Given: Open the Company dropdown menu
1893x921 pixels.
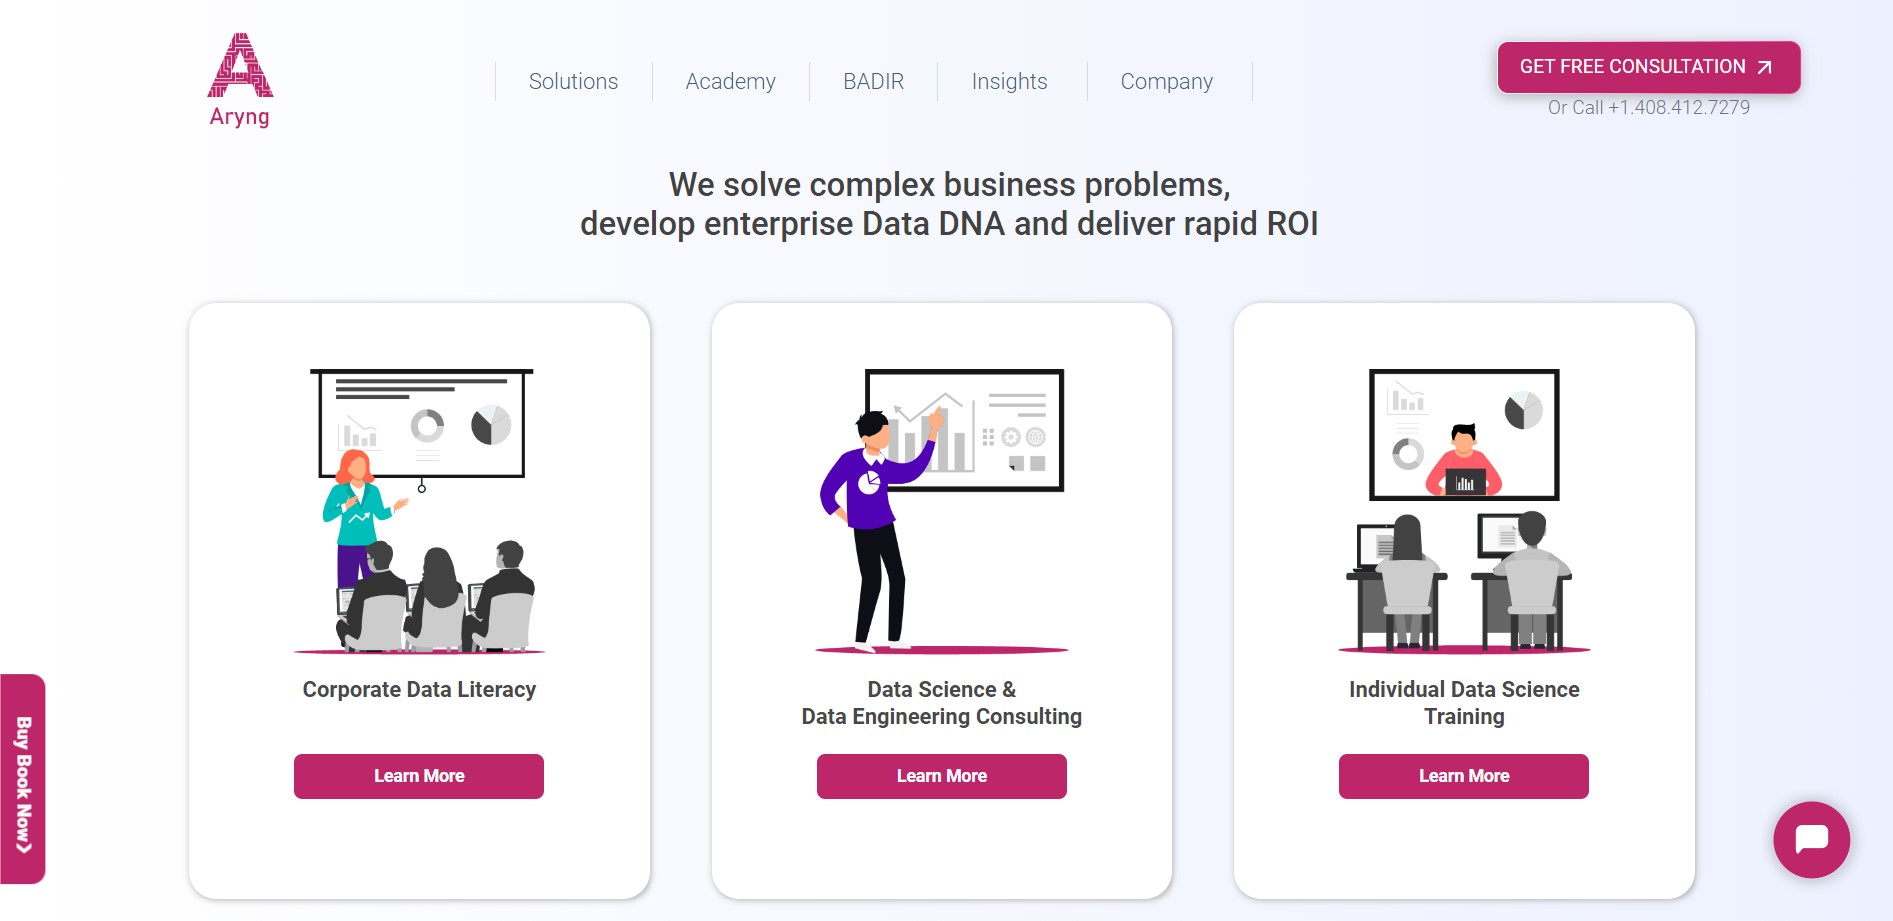Looking at the screenshot, I should tap(1167, 81).
